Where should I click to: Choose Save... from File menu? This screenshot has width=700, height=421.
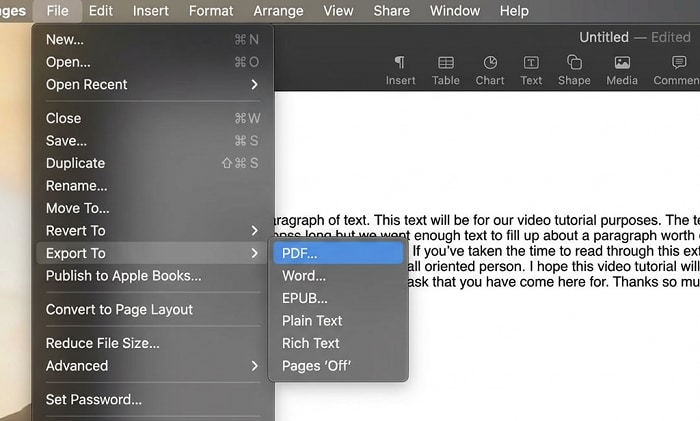(x=152, y=141)
